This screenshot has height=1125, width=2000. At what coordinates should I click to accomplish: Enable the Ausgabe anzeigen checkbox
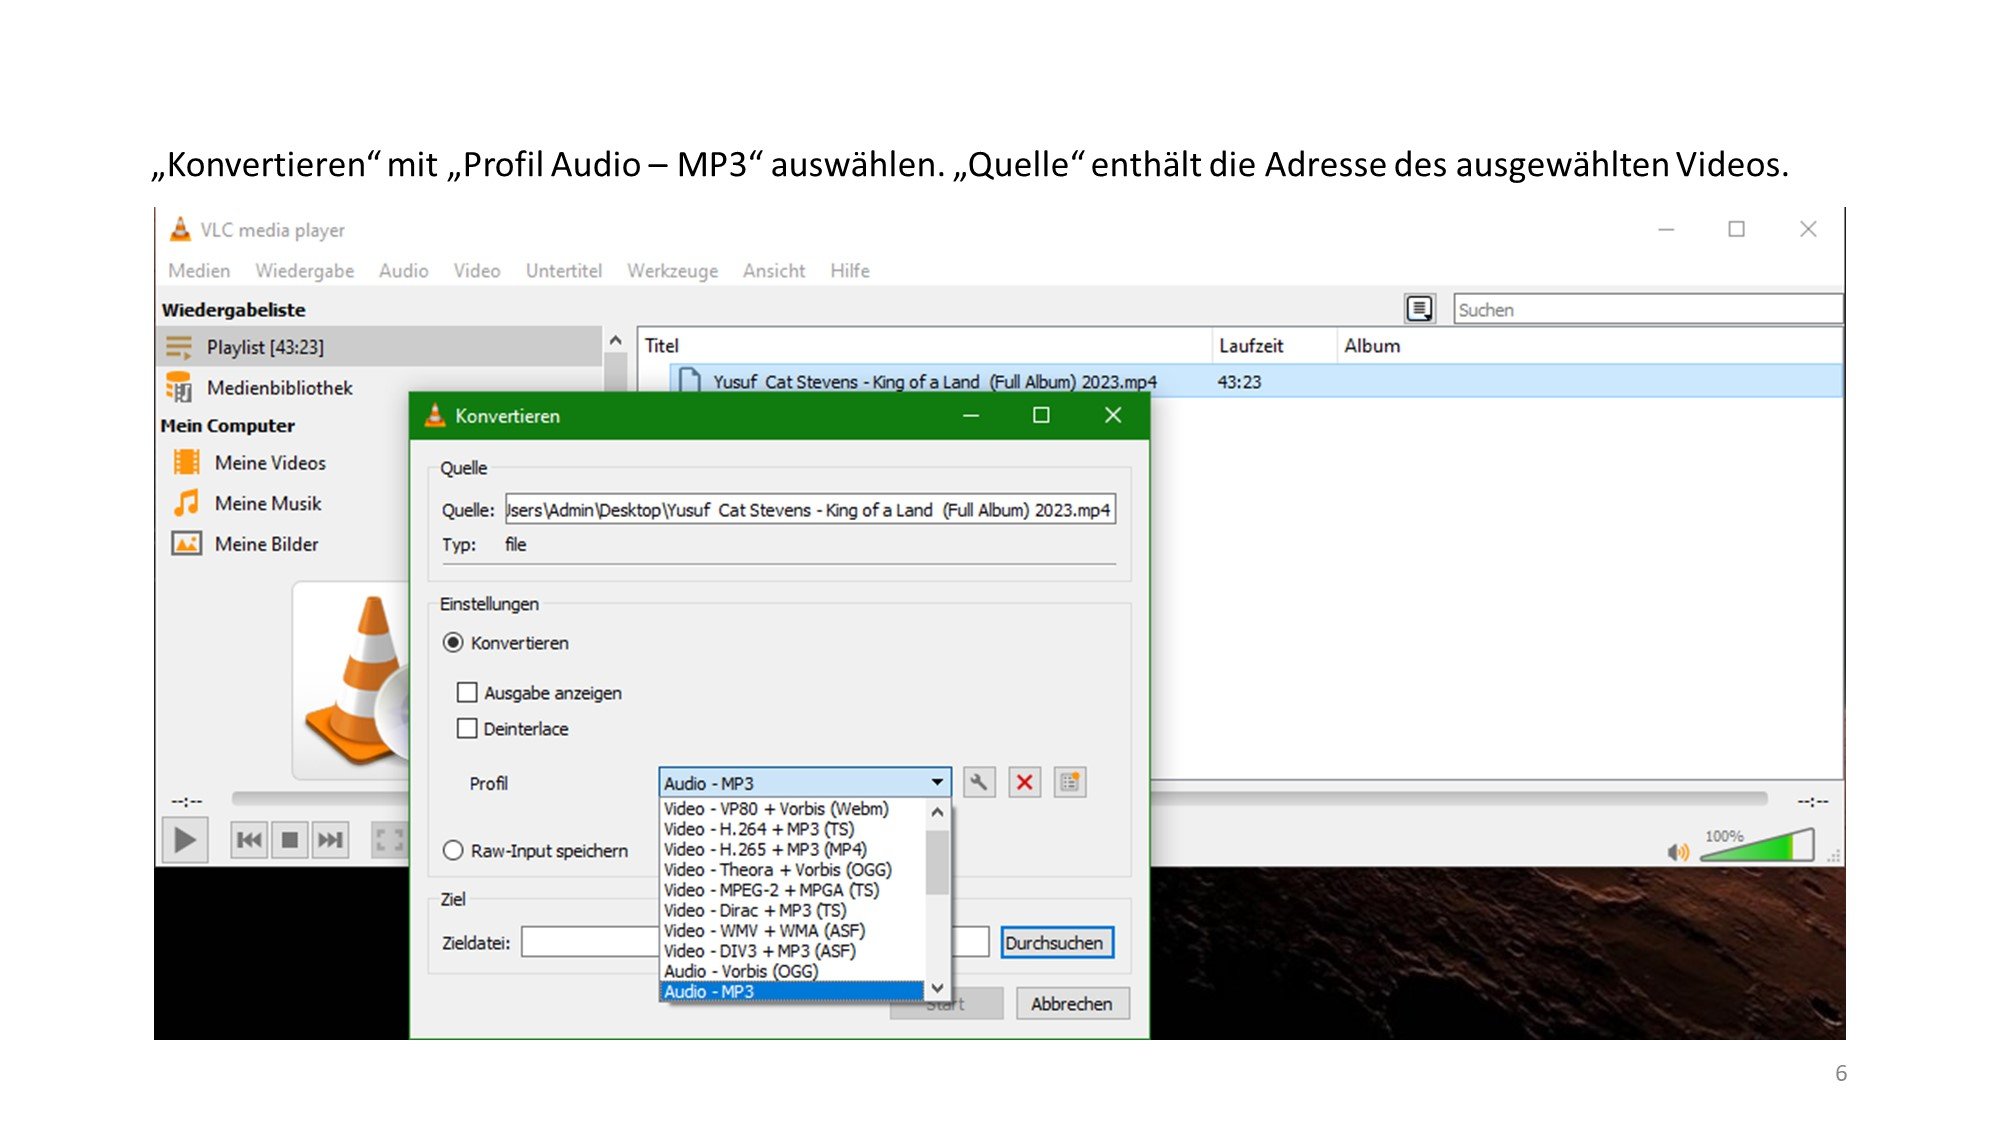tap(467, 693)
